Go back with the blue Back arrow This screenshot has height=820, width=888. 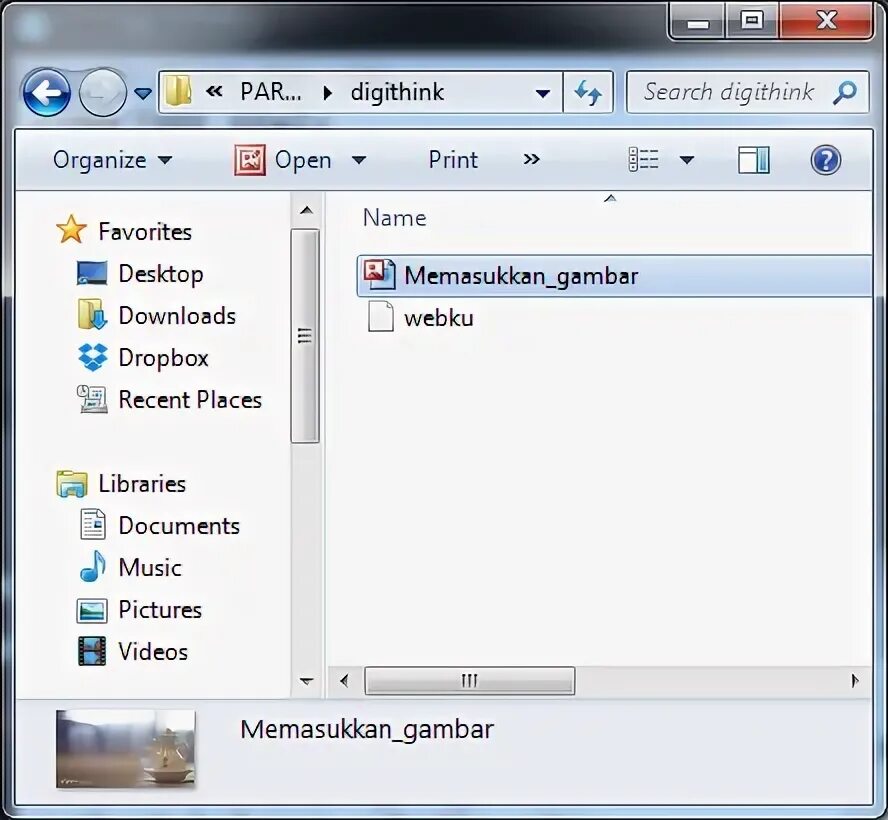click(x=47, y=92)
